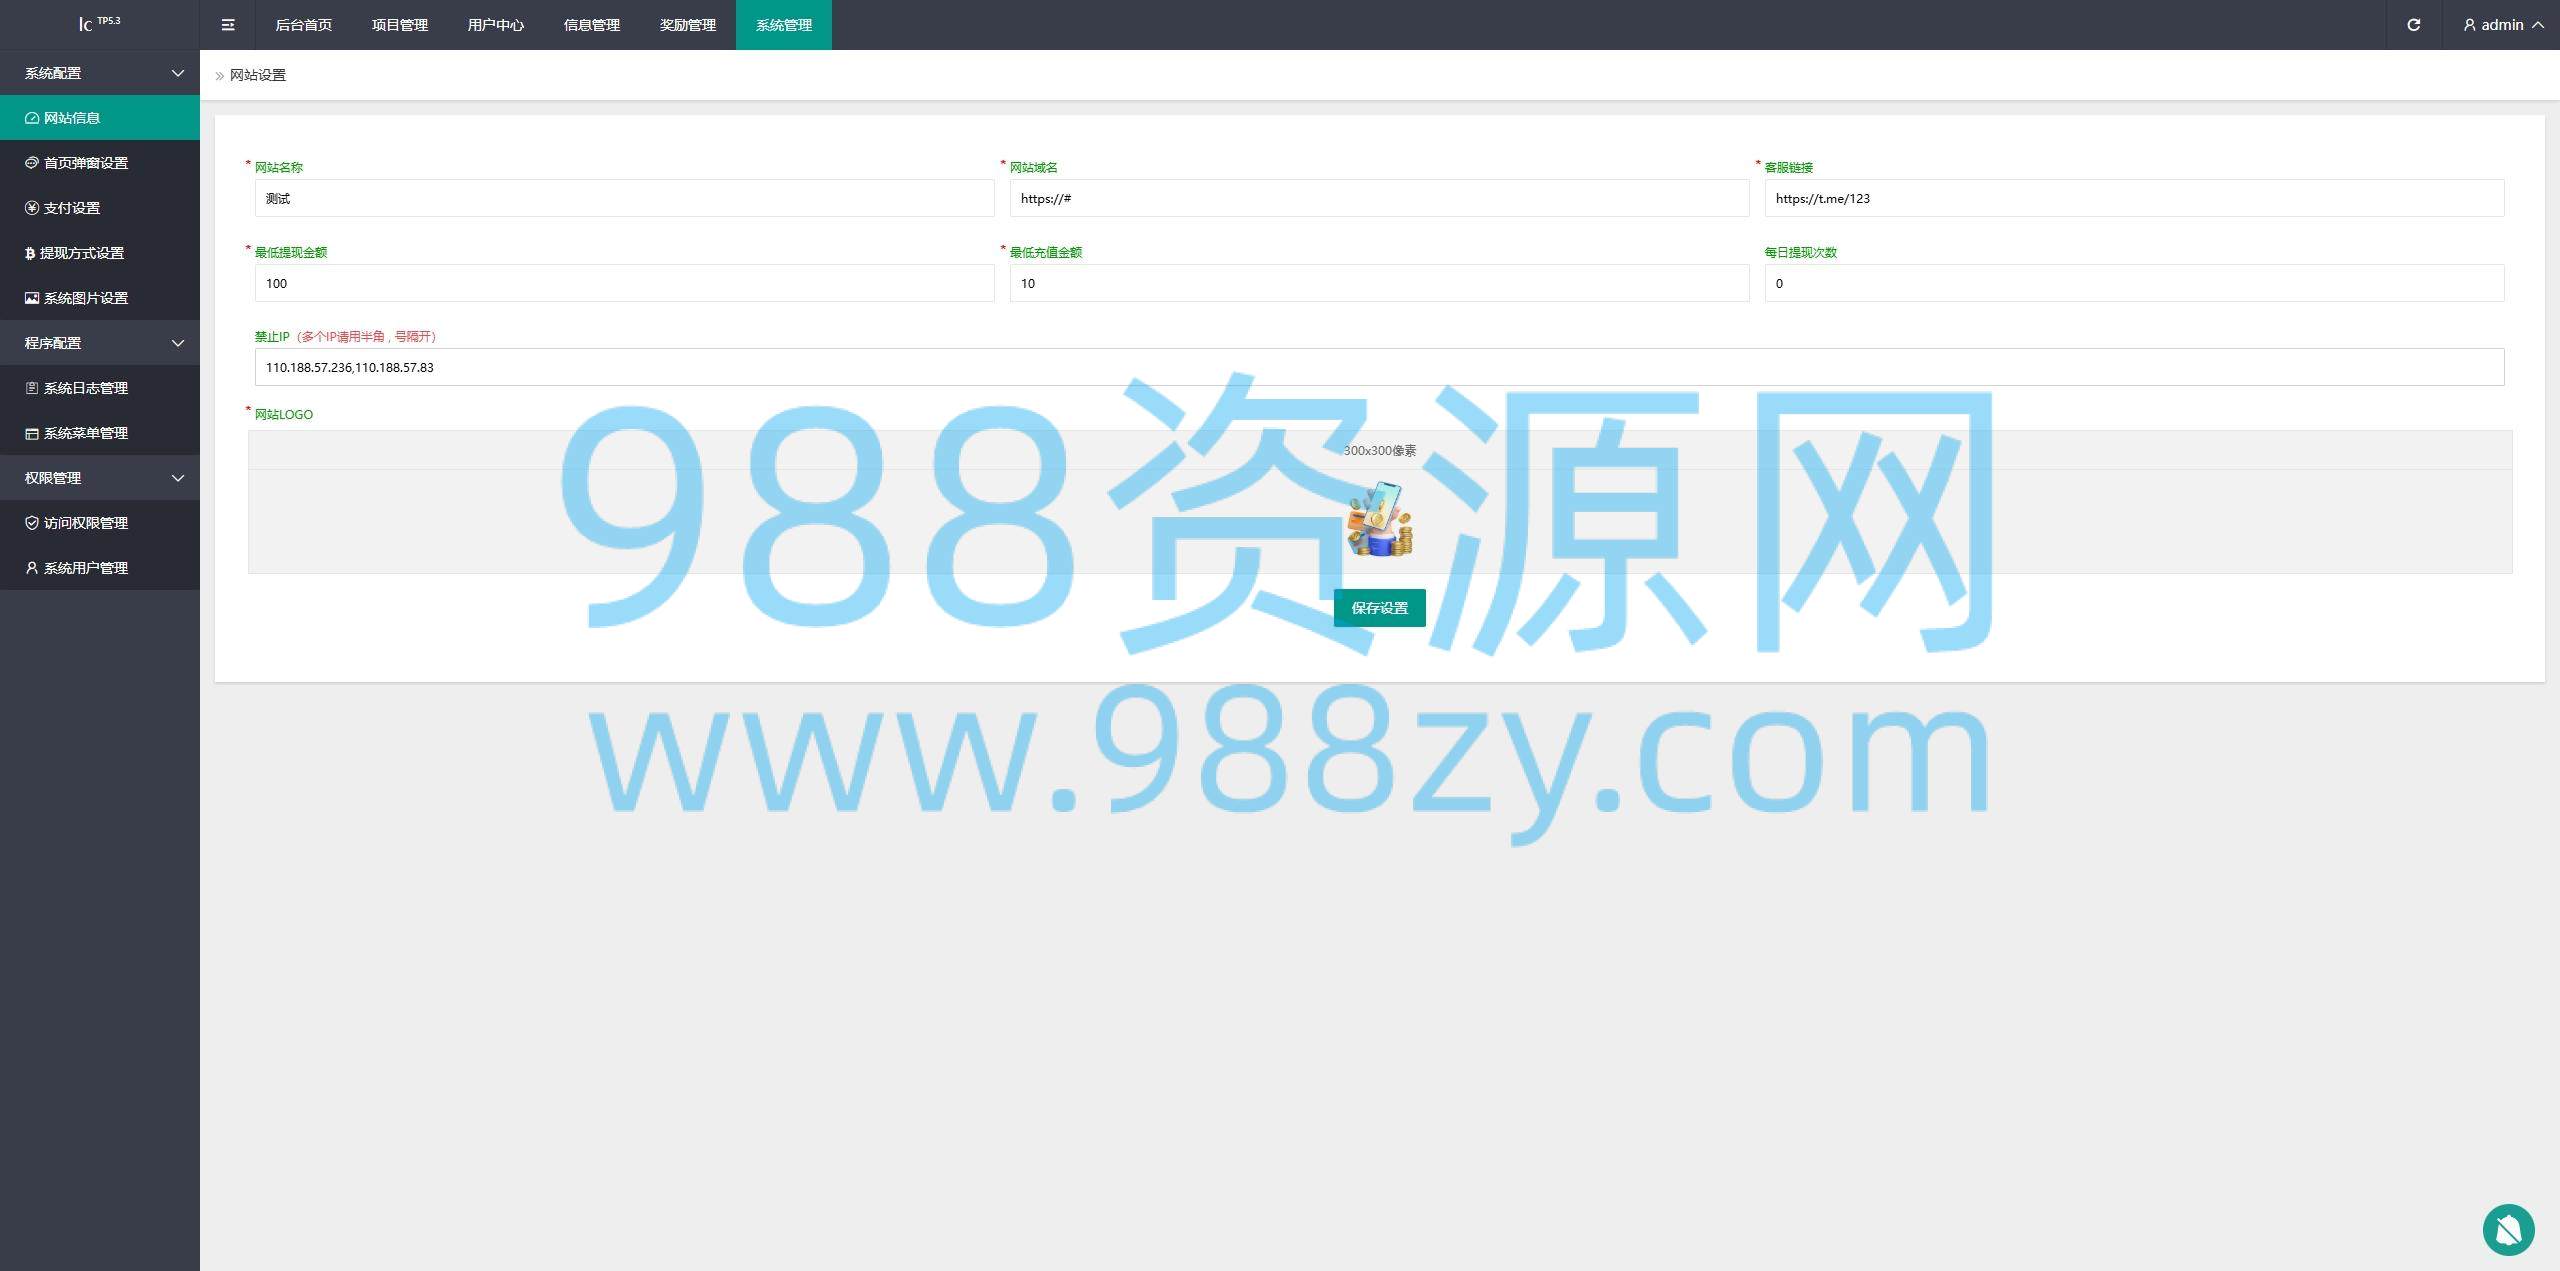2560x1271 pixels.
Task: Collapse the 系统配置 sidebar group
Action: click(x=100, y=73)
